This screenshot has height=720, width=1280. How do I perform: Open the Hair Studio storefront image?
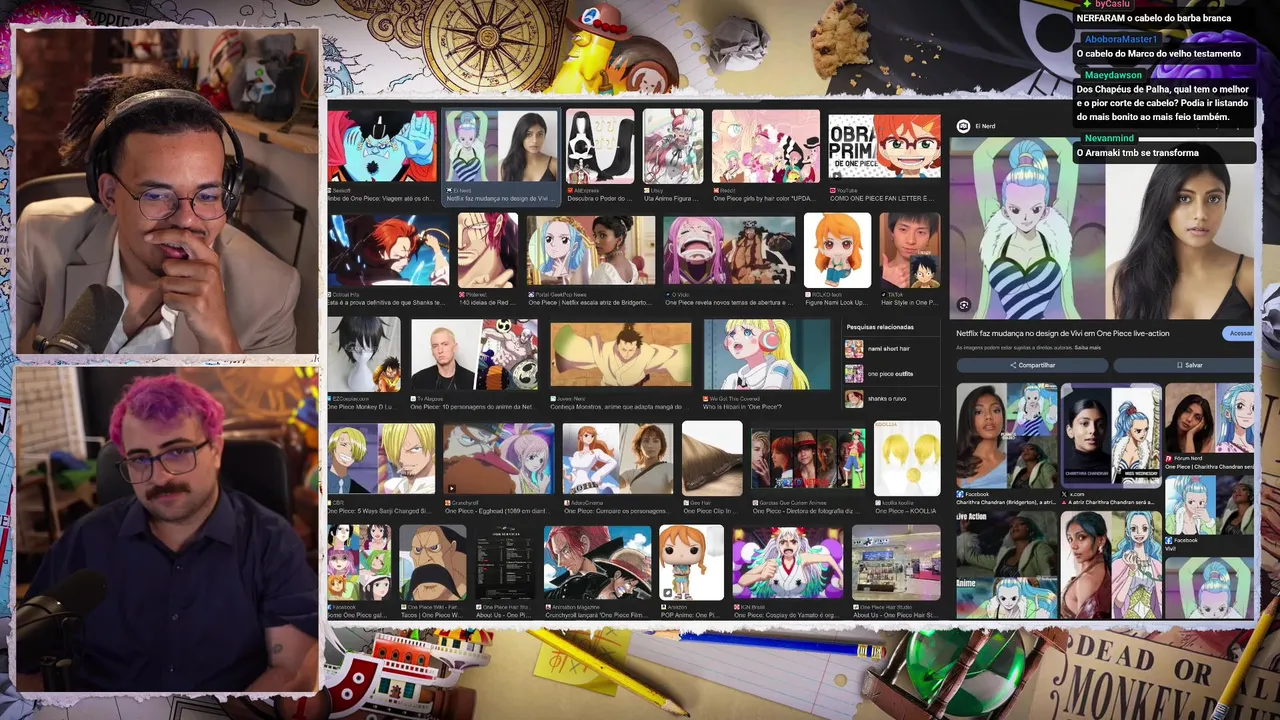tap(896, 562)
